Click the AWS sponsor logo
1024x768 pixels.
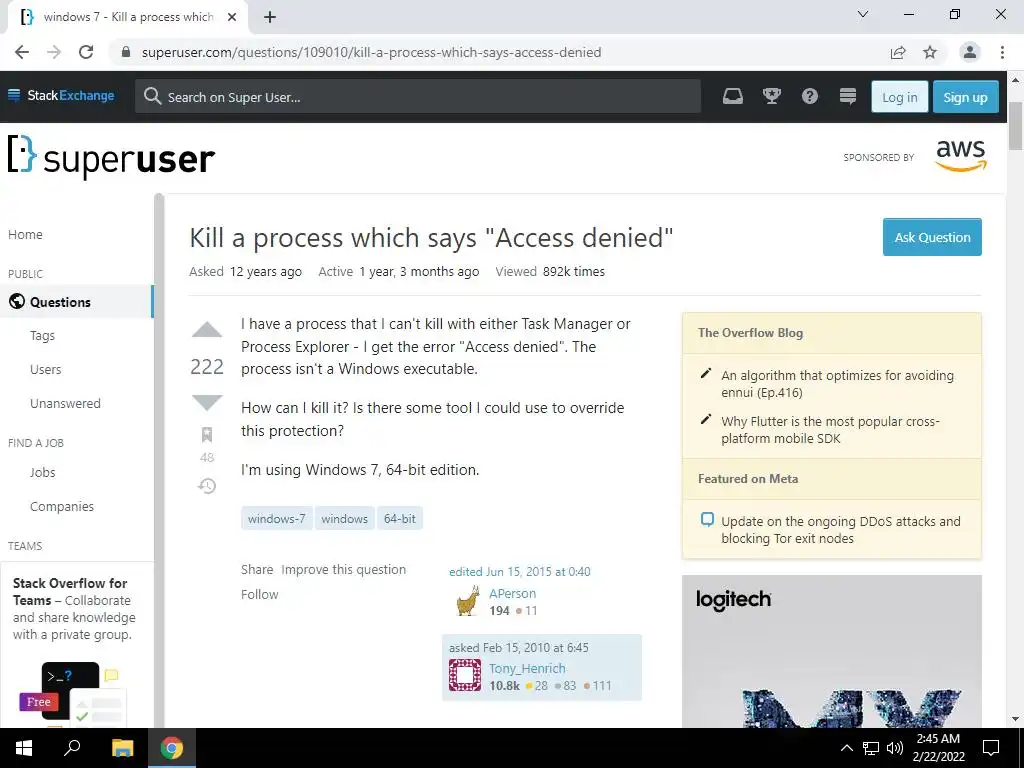point(961,155)
